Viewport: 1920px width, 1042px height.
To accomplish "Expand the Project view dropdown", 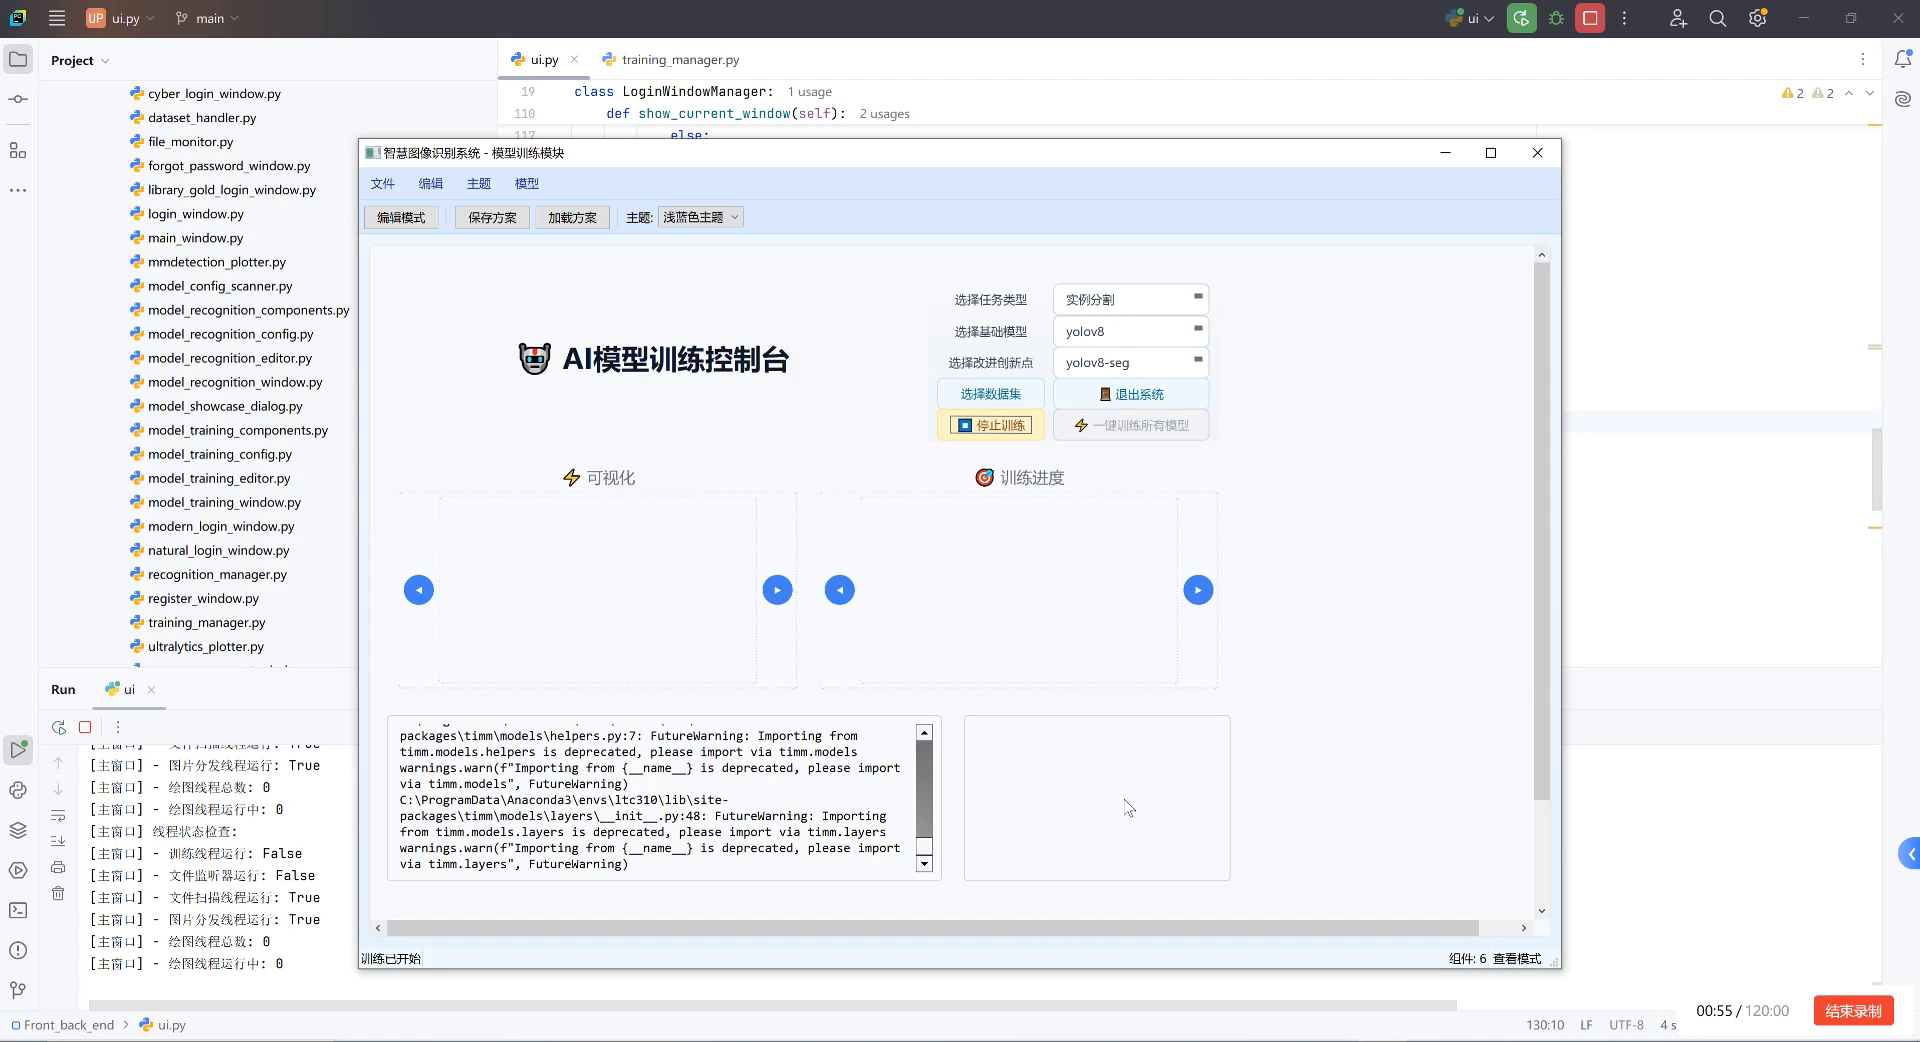I will (x=80, y=60).
